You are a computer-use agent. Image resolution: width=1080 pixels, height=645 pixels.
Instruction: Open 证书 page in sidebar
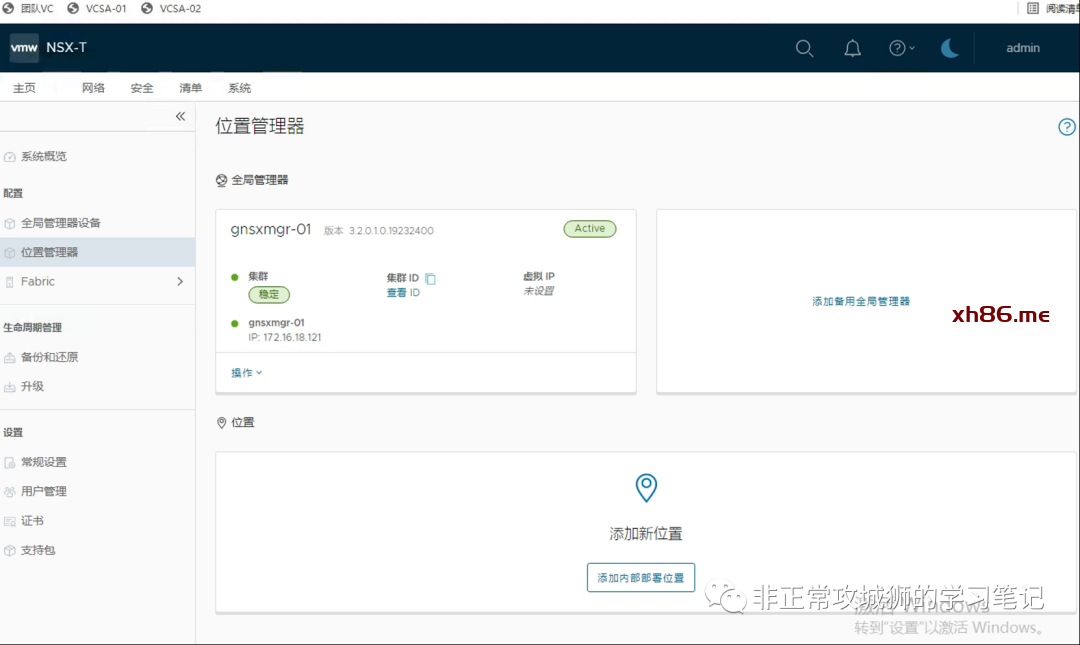(x=32, y=521)
